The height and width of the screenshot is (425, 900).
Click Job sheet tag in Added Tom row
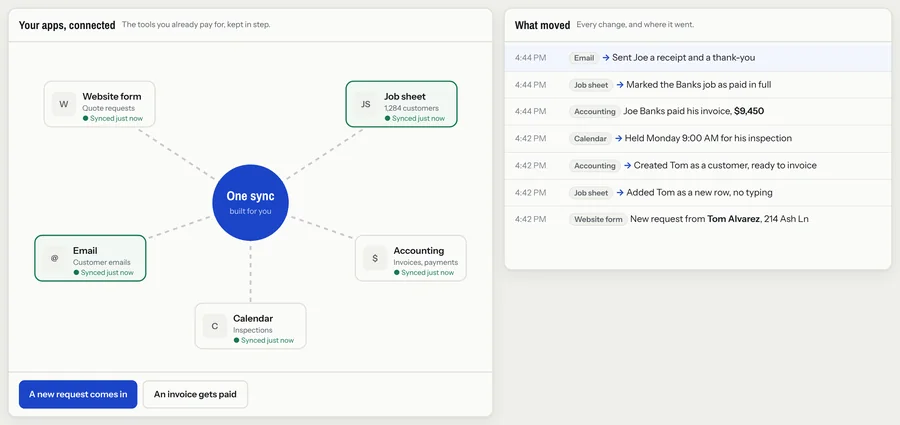pos(591,192)
